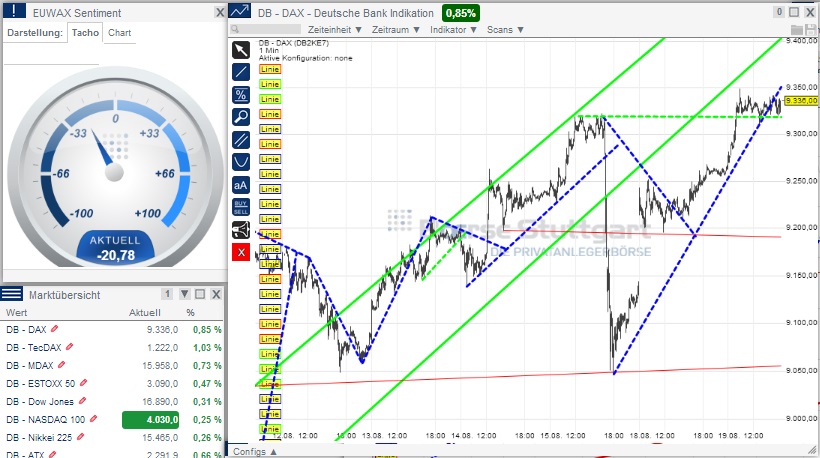The image size is (820, 458).
Task: Select the arrow pointer tool in chart toolbar
Action: tap(241, 50)
